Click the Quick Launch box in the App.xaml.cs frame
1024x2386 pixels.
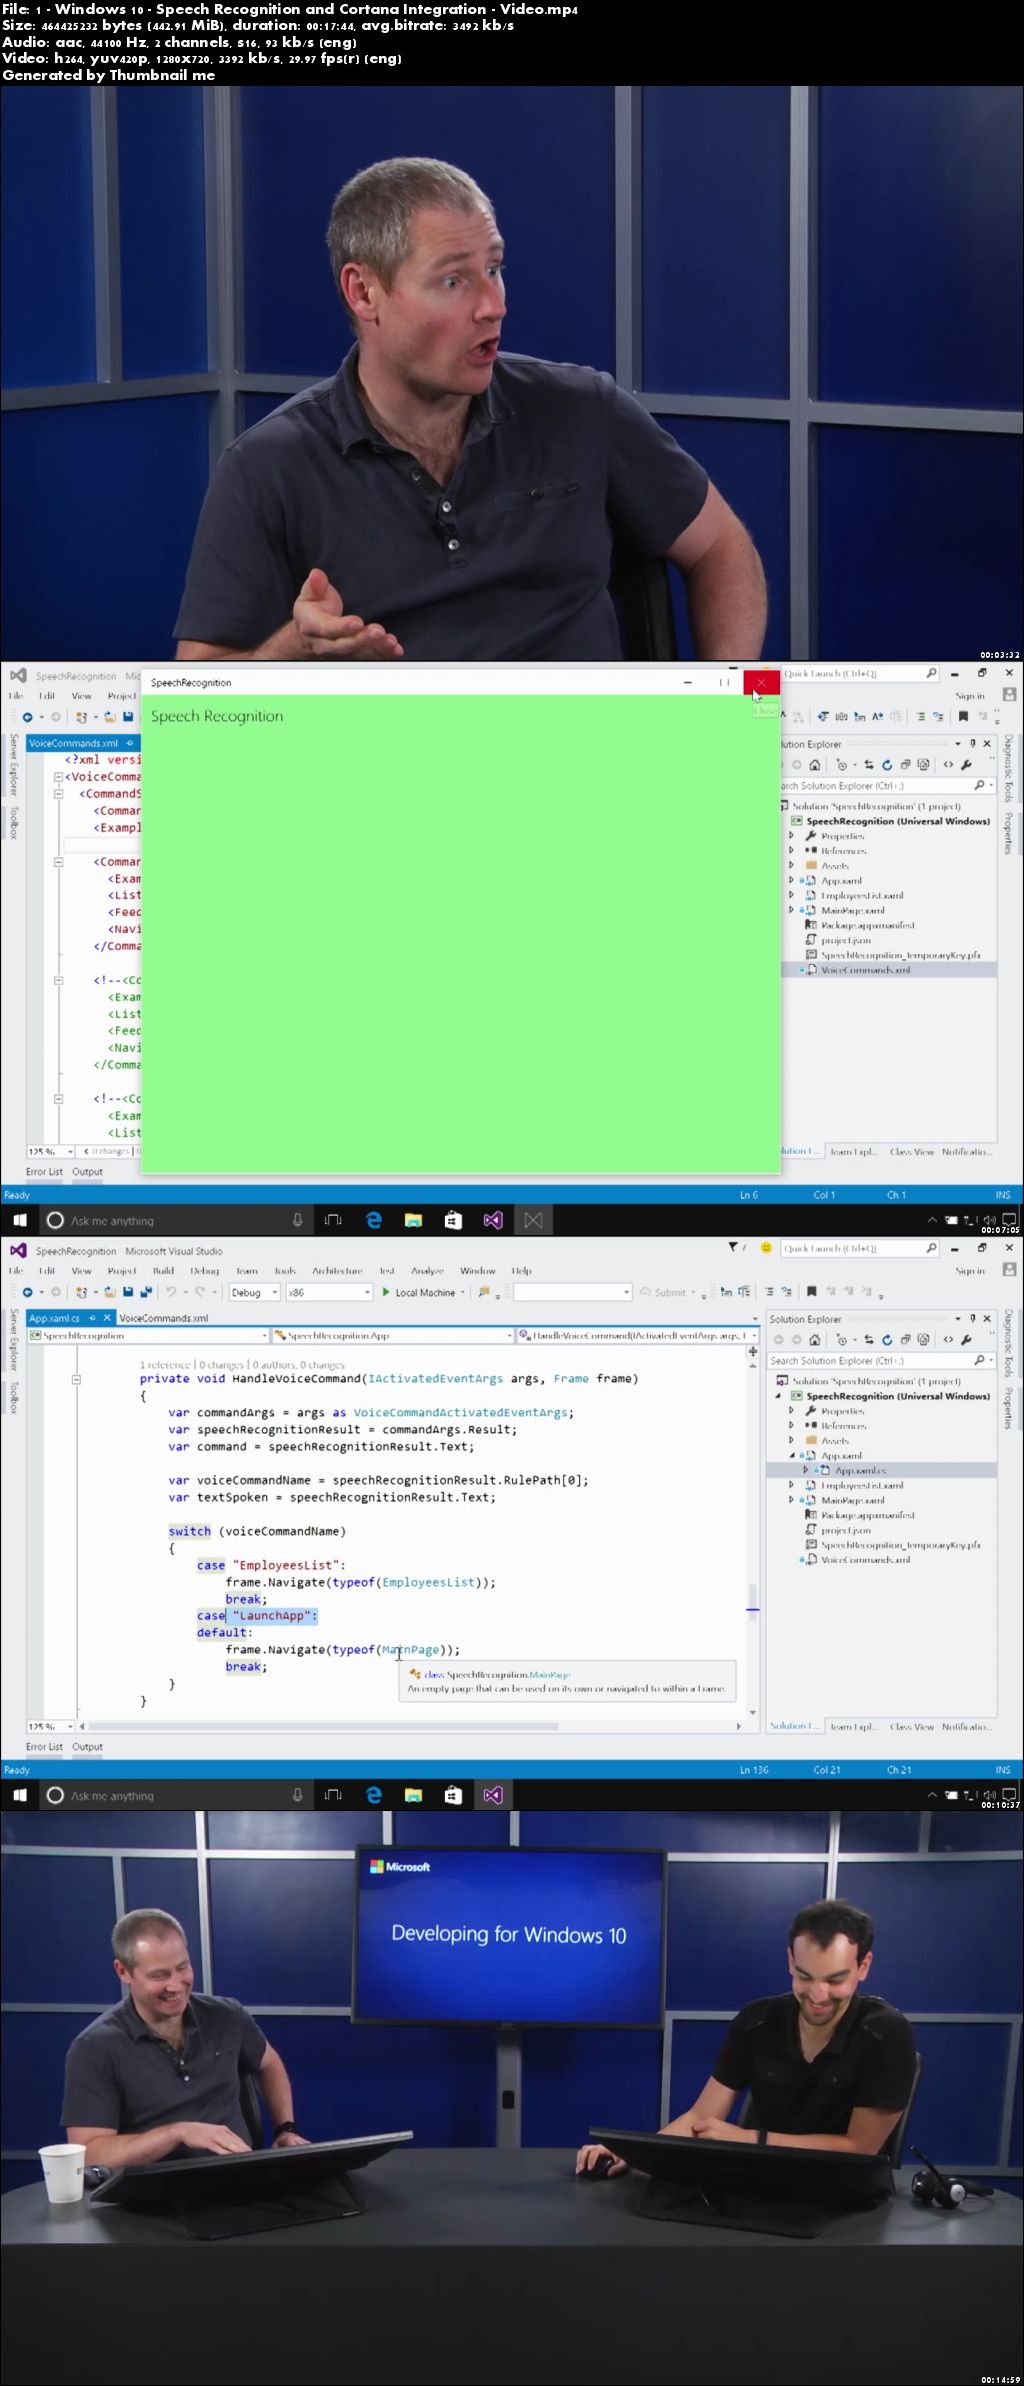(860, 1248)
